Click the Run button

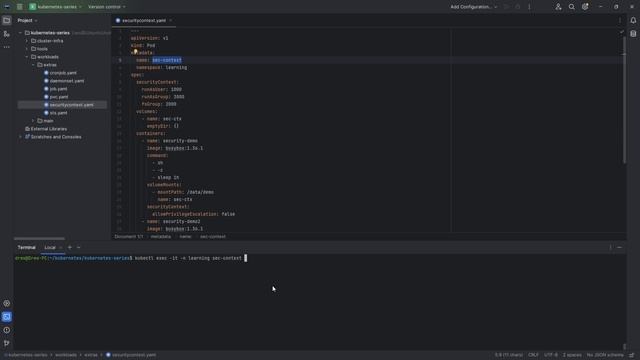507,7
